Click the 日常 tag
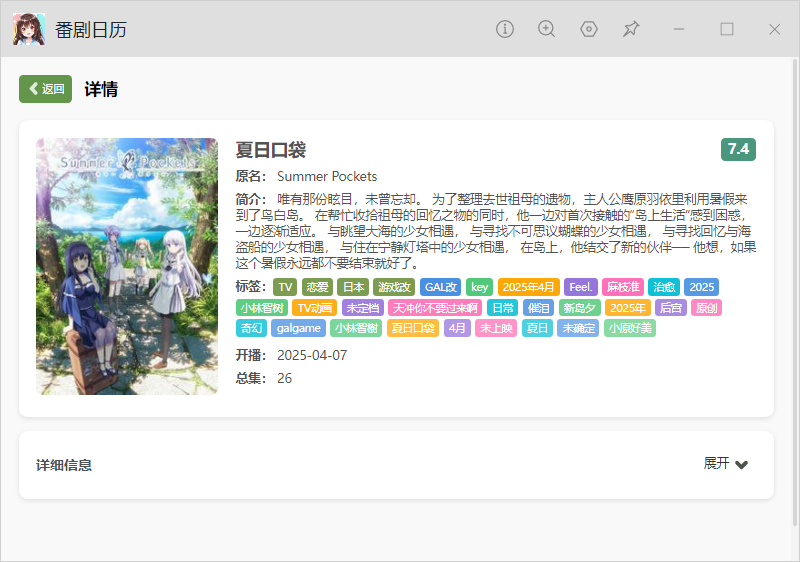Image resolution: width=800 pixels, height=562 pixels. click(503, 308)
